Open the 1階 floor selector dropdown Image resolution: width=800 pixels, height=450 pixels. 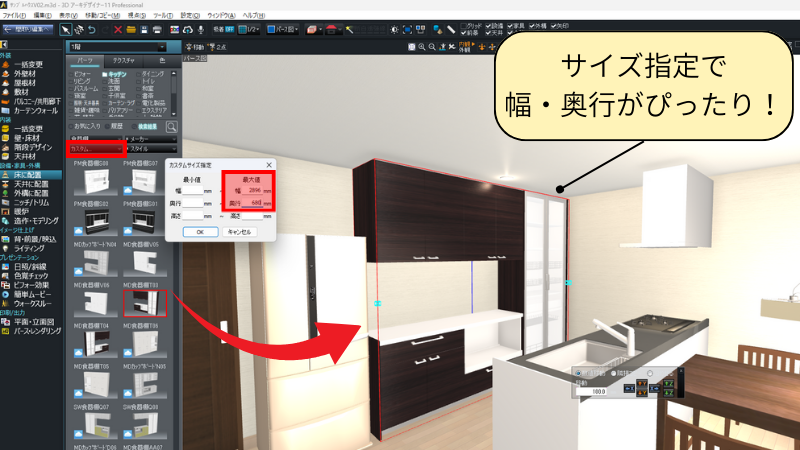(117, 47)
